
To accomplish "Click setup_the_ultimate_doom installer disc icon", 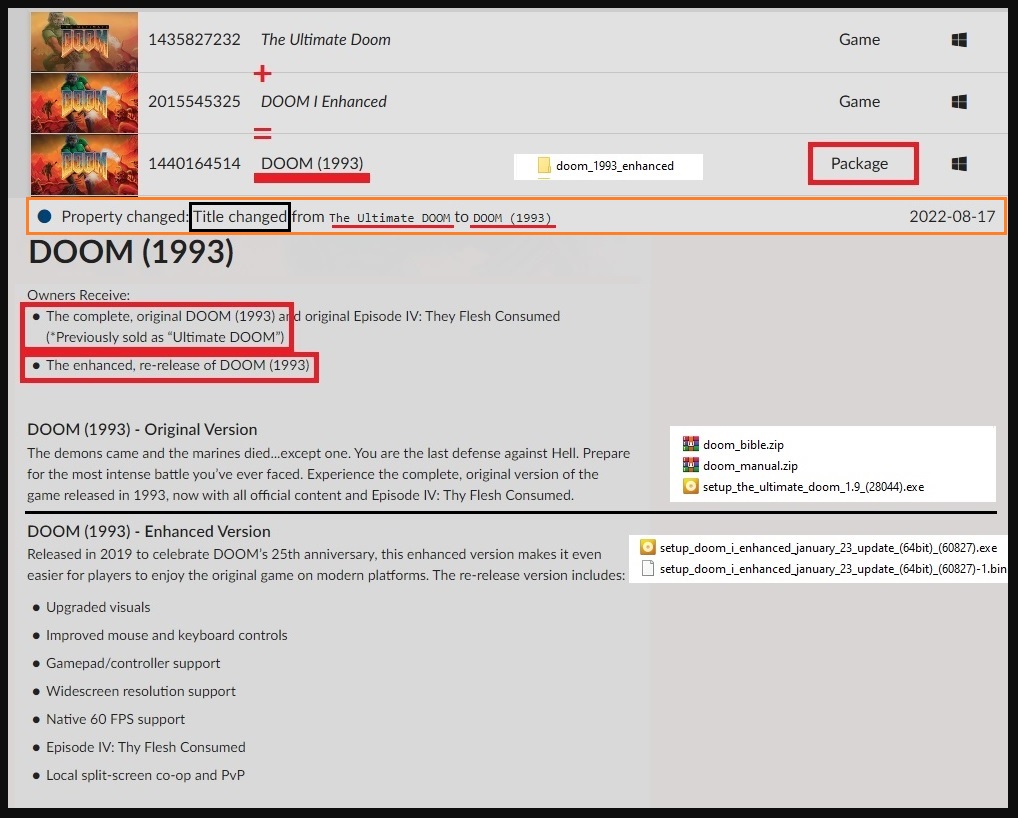I will [691, 486].
